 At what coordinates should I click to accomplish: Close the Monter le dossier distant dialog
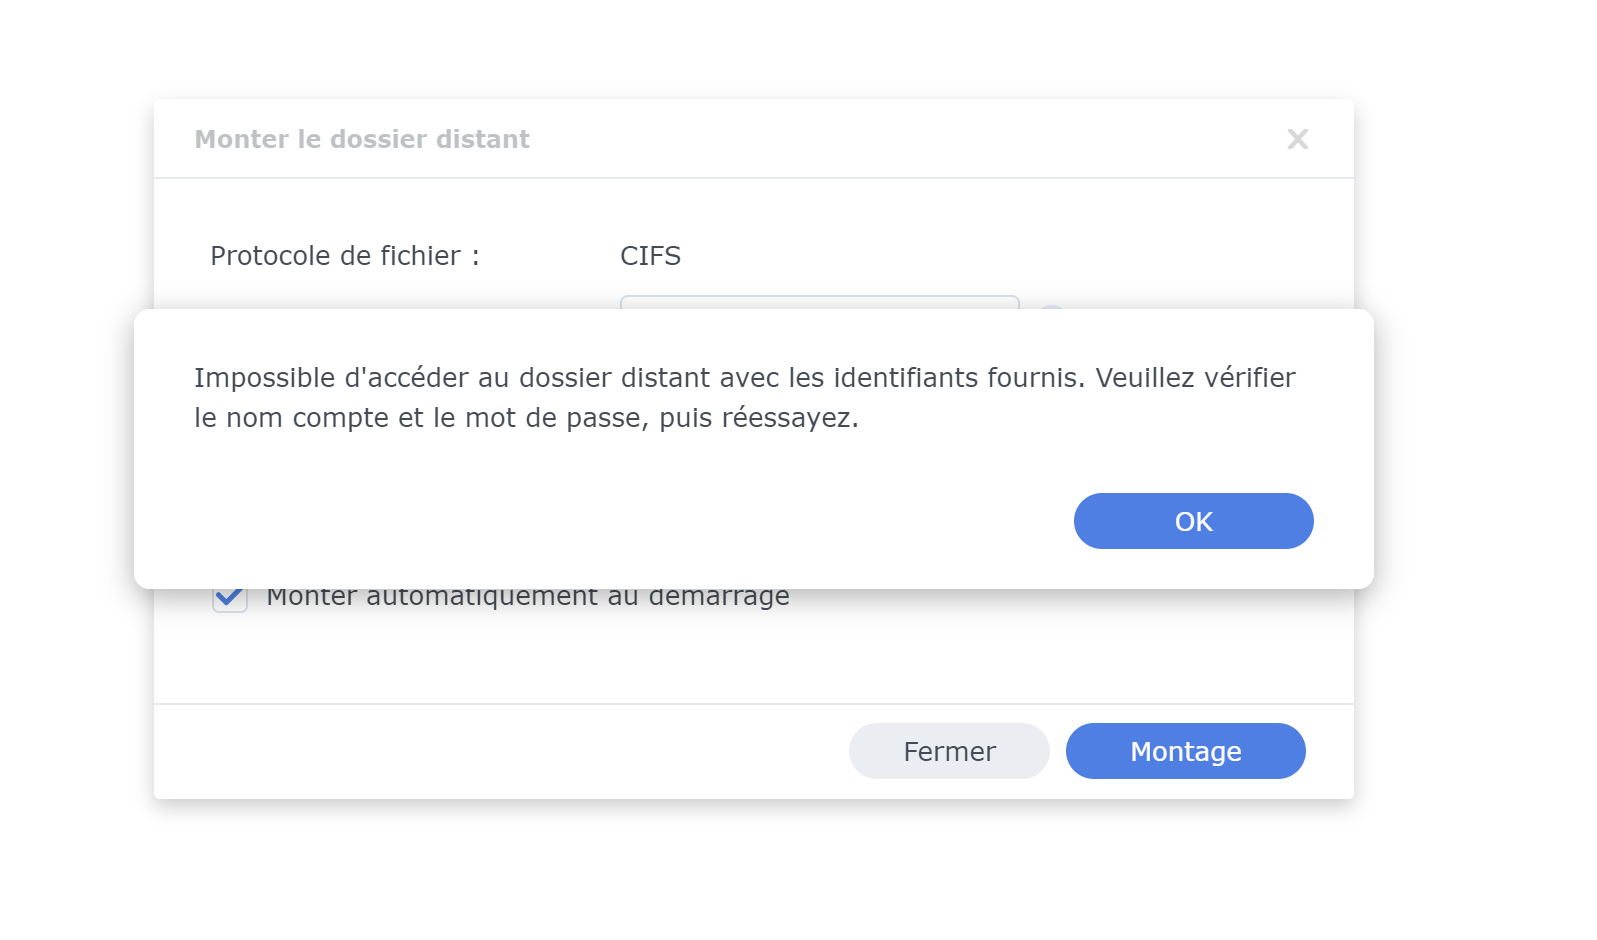point(1297,139)
